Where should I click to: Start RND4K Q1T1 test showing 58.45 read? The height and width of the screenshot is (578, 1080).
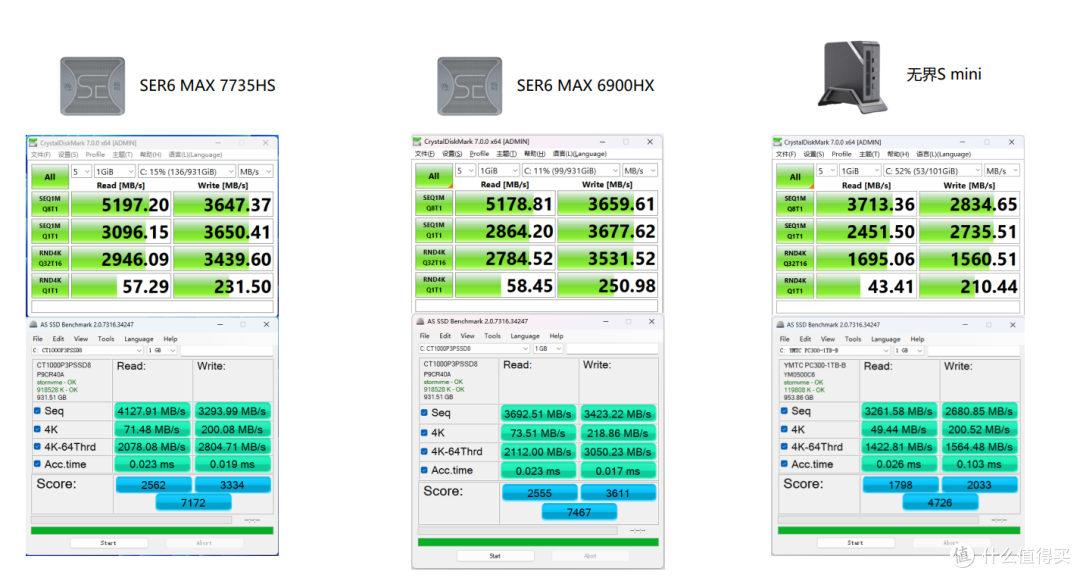pyautogui.click(x=434, y=285)
